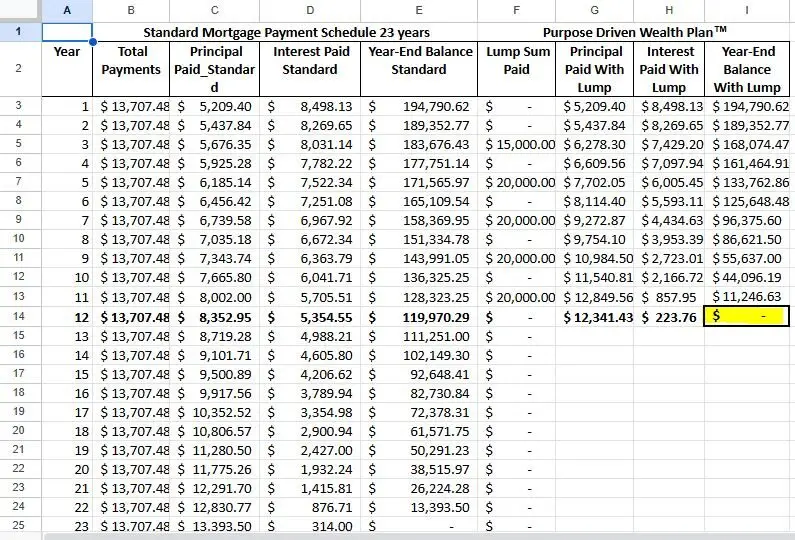
Task: Click the 8,498.13 interest cell in column D
Action: click(310, 106)
